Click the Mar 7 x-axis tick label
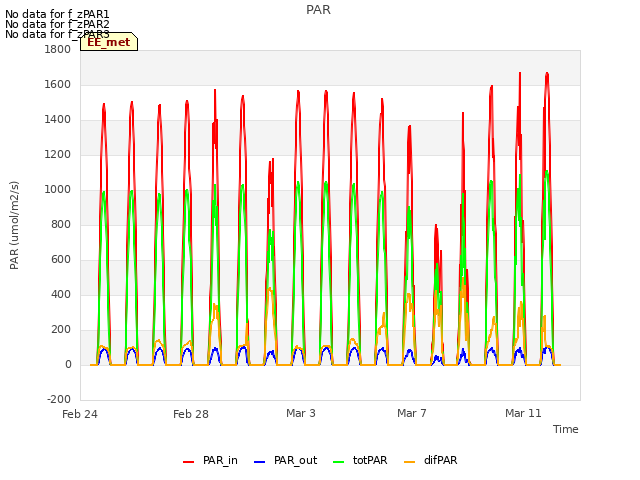This screenshot has height=480, width=640. click(412, 413)
